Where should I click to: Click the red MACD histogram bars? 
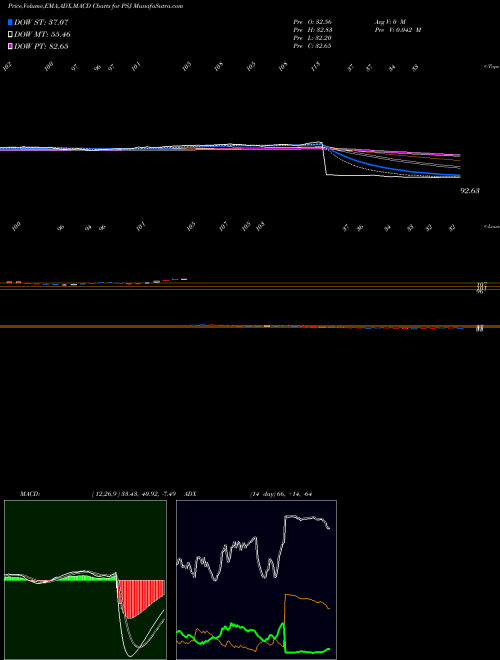pos(140,598)
